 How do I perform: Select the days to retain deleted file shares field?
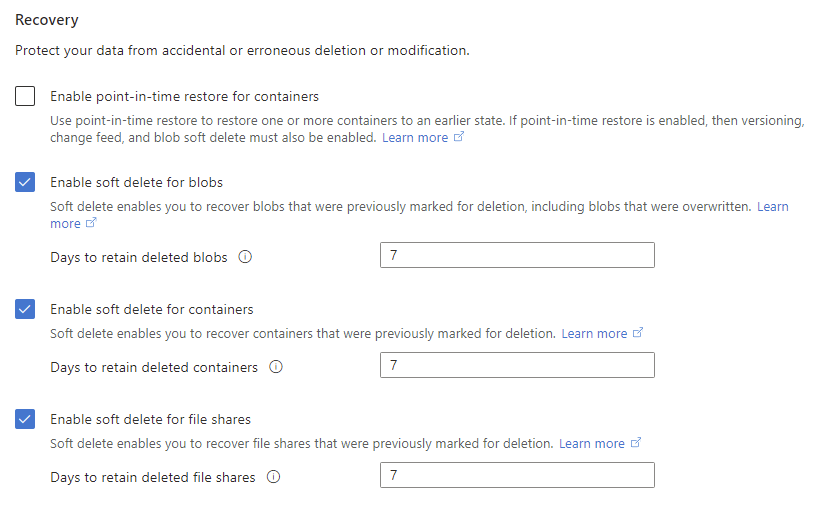pyautogui.click(x=517, y=475)
